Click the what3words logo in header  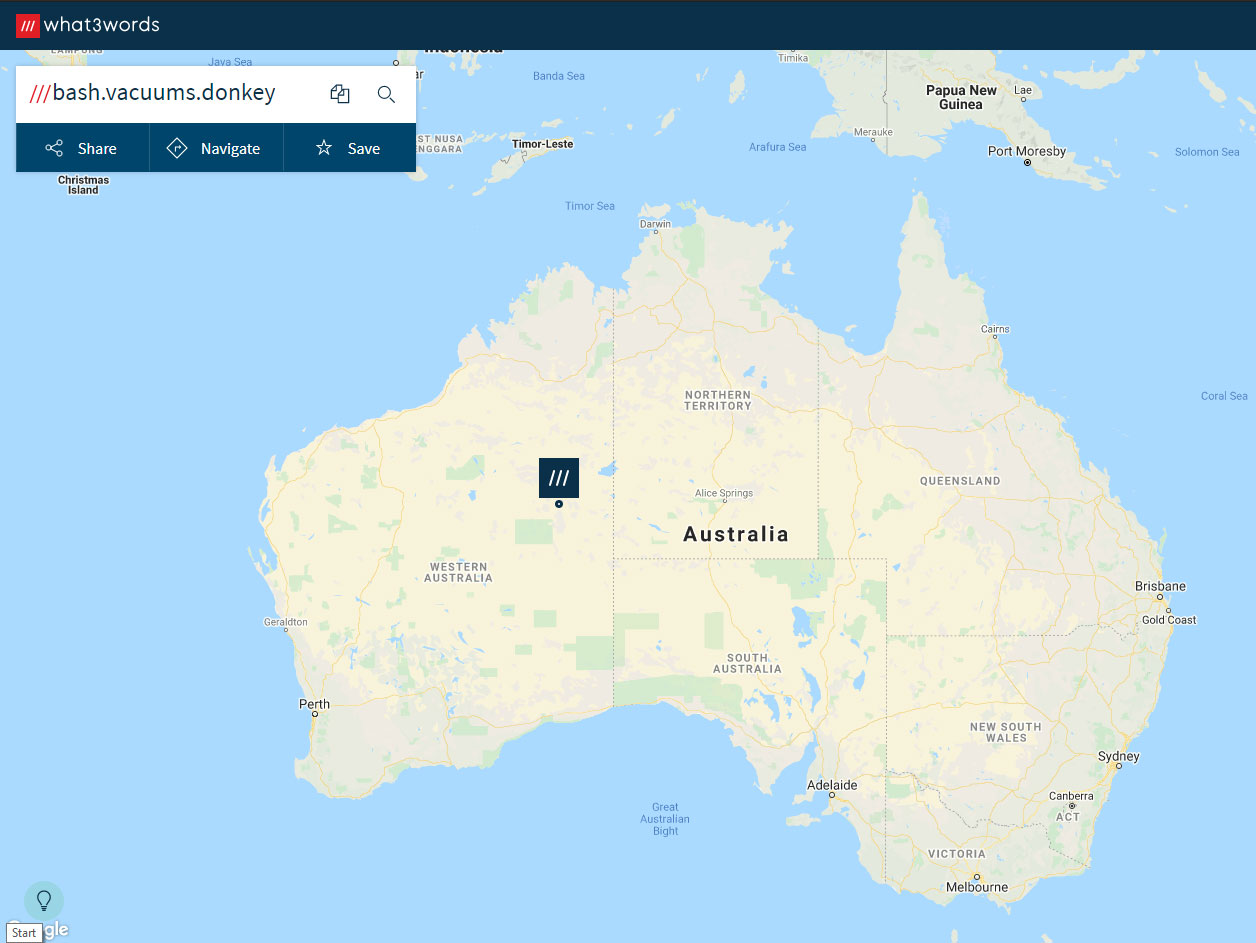click(87, 25)
